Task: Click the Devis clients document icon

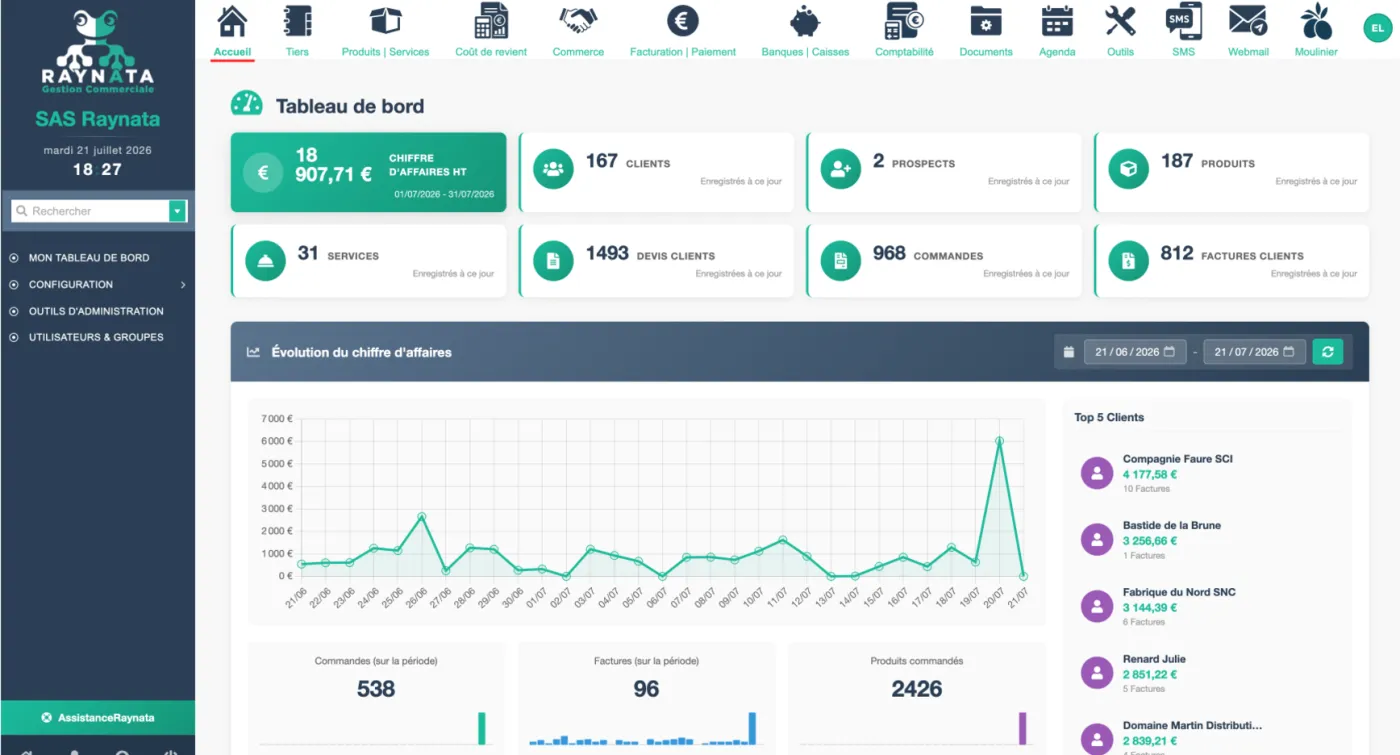Action: [553, 261]
